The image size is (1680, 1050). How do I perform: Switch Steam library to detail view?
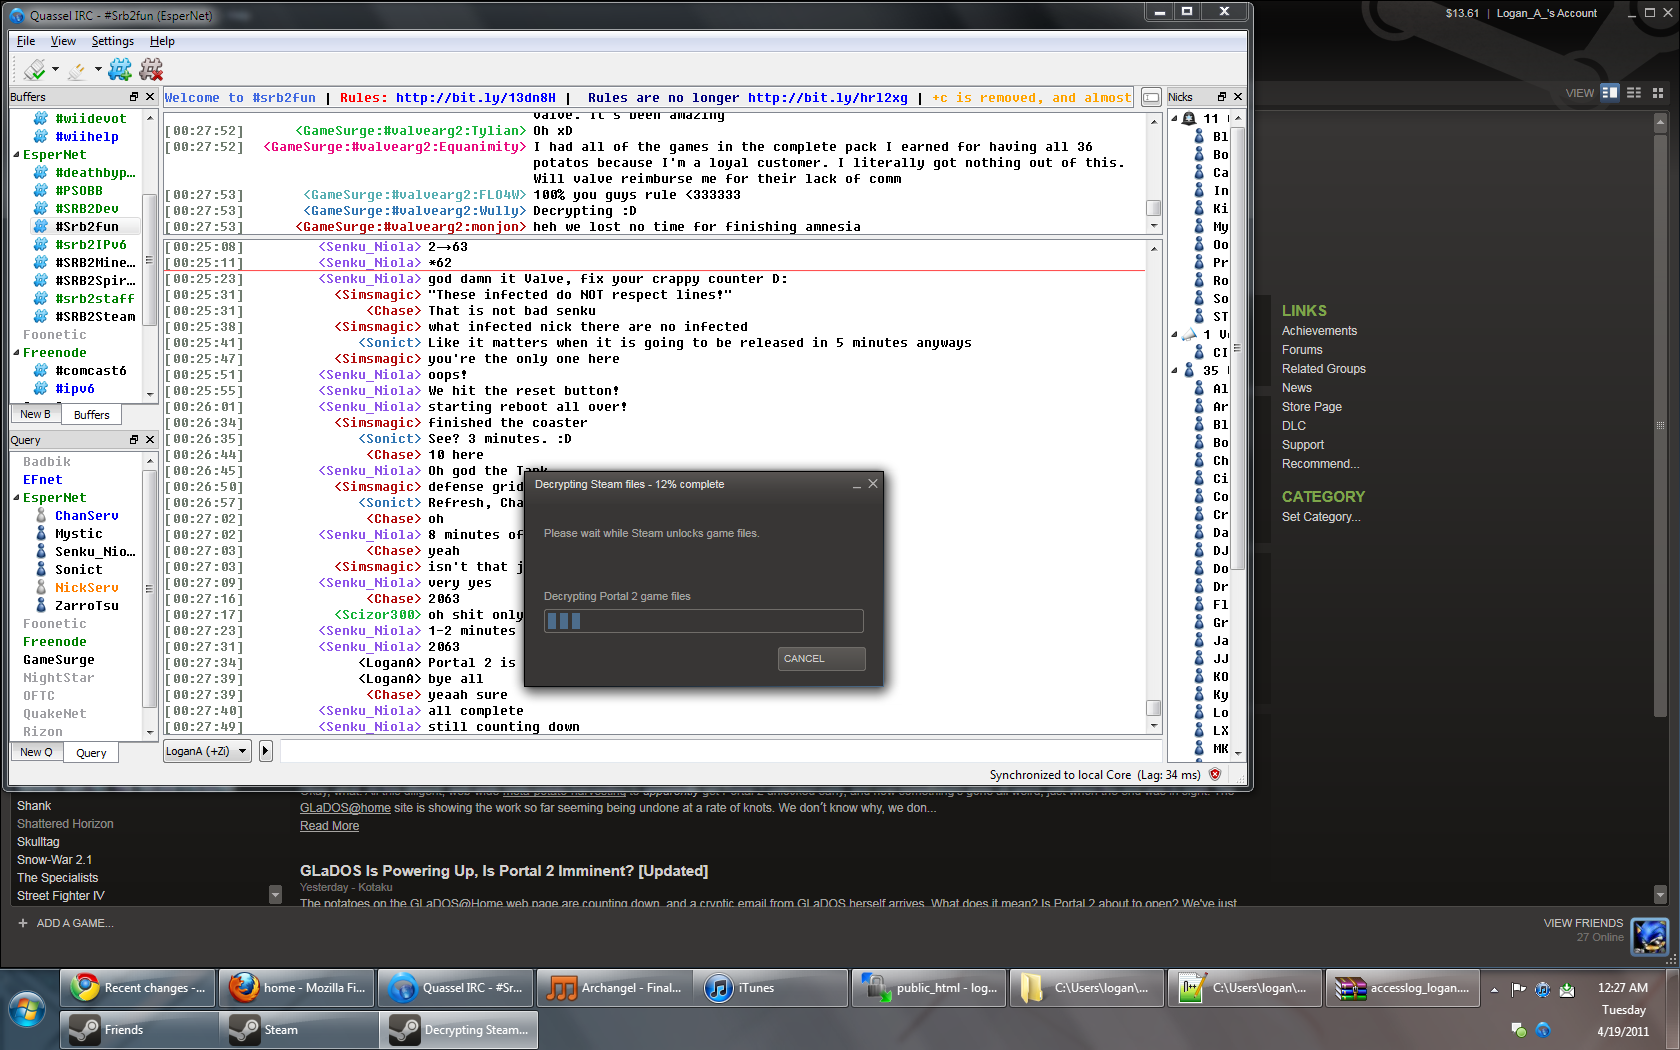(1609, 92)
